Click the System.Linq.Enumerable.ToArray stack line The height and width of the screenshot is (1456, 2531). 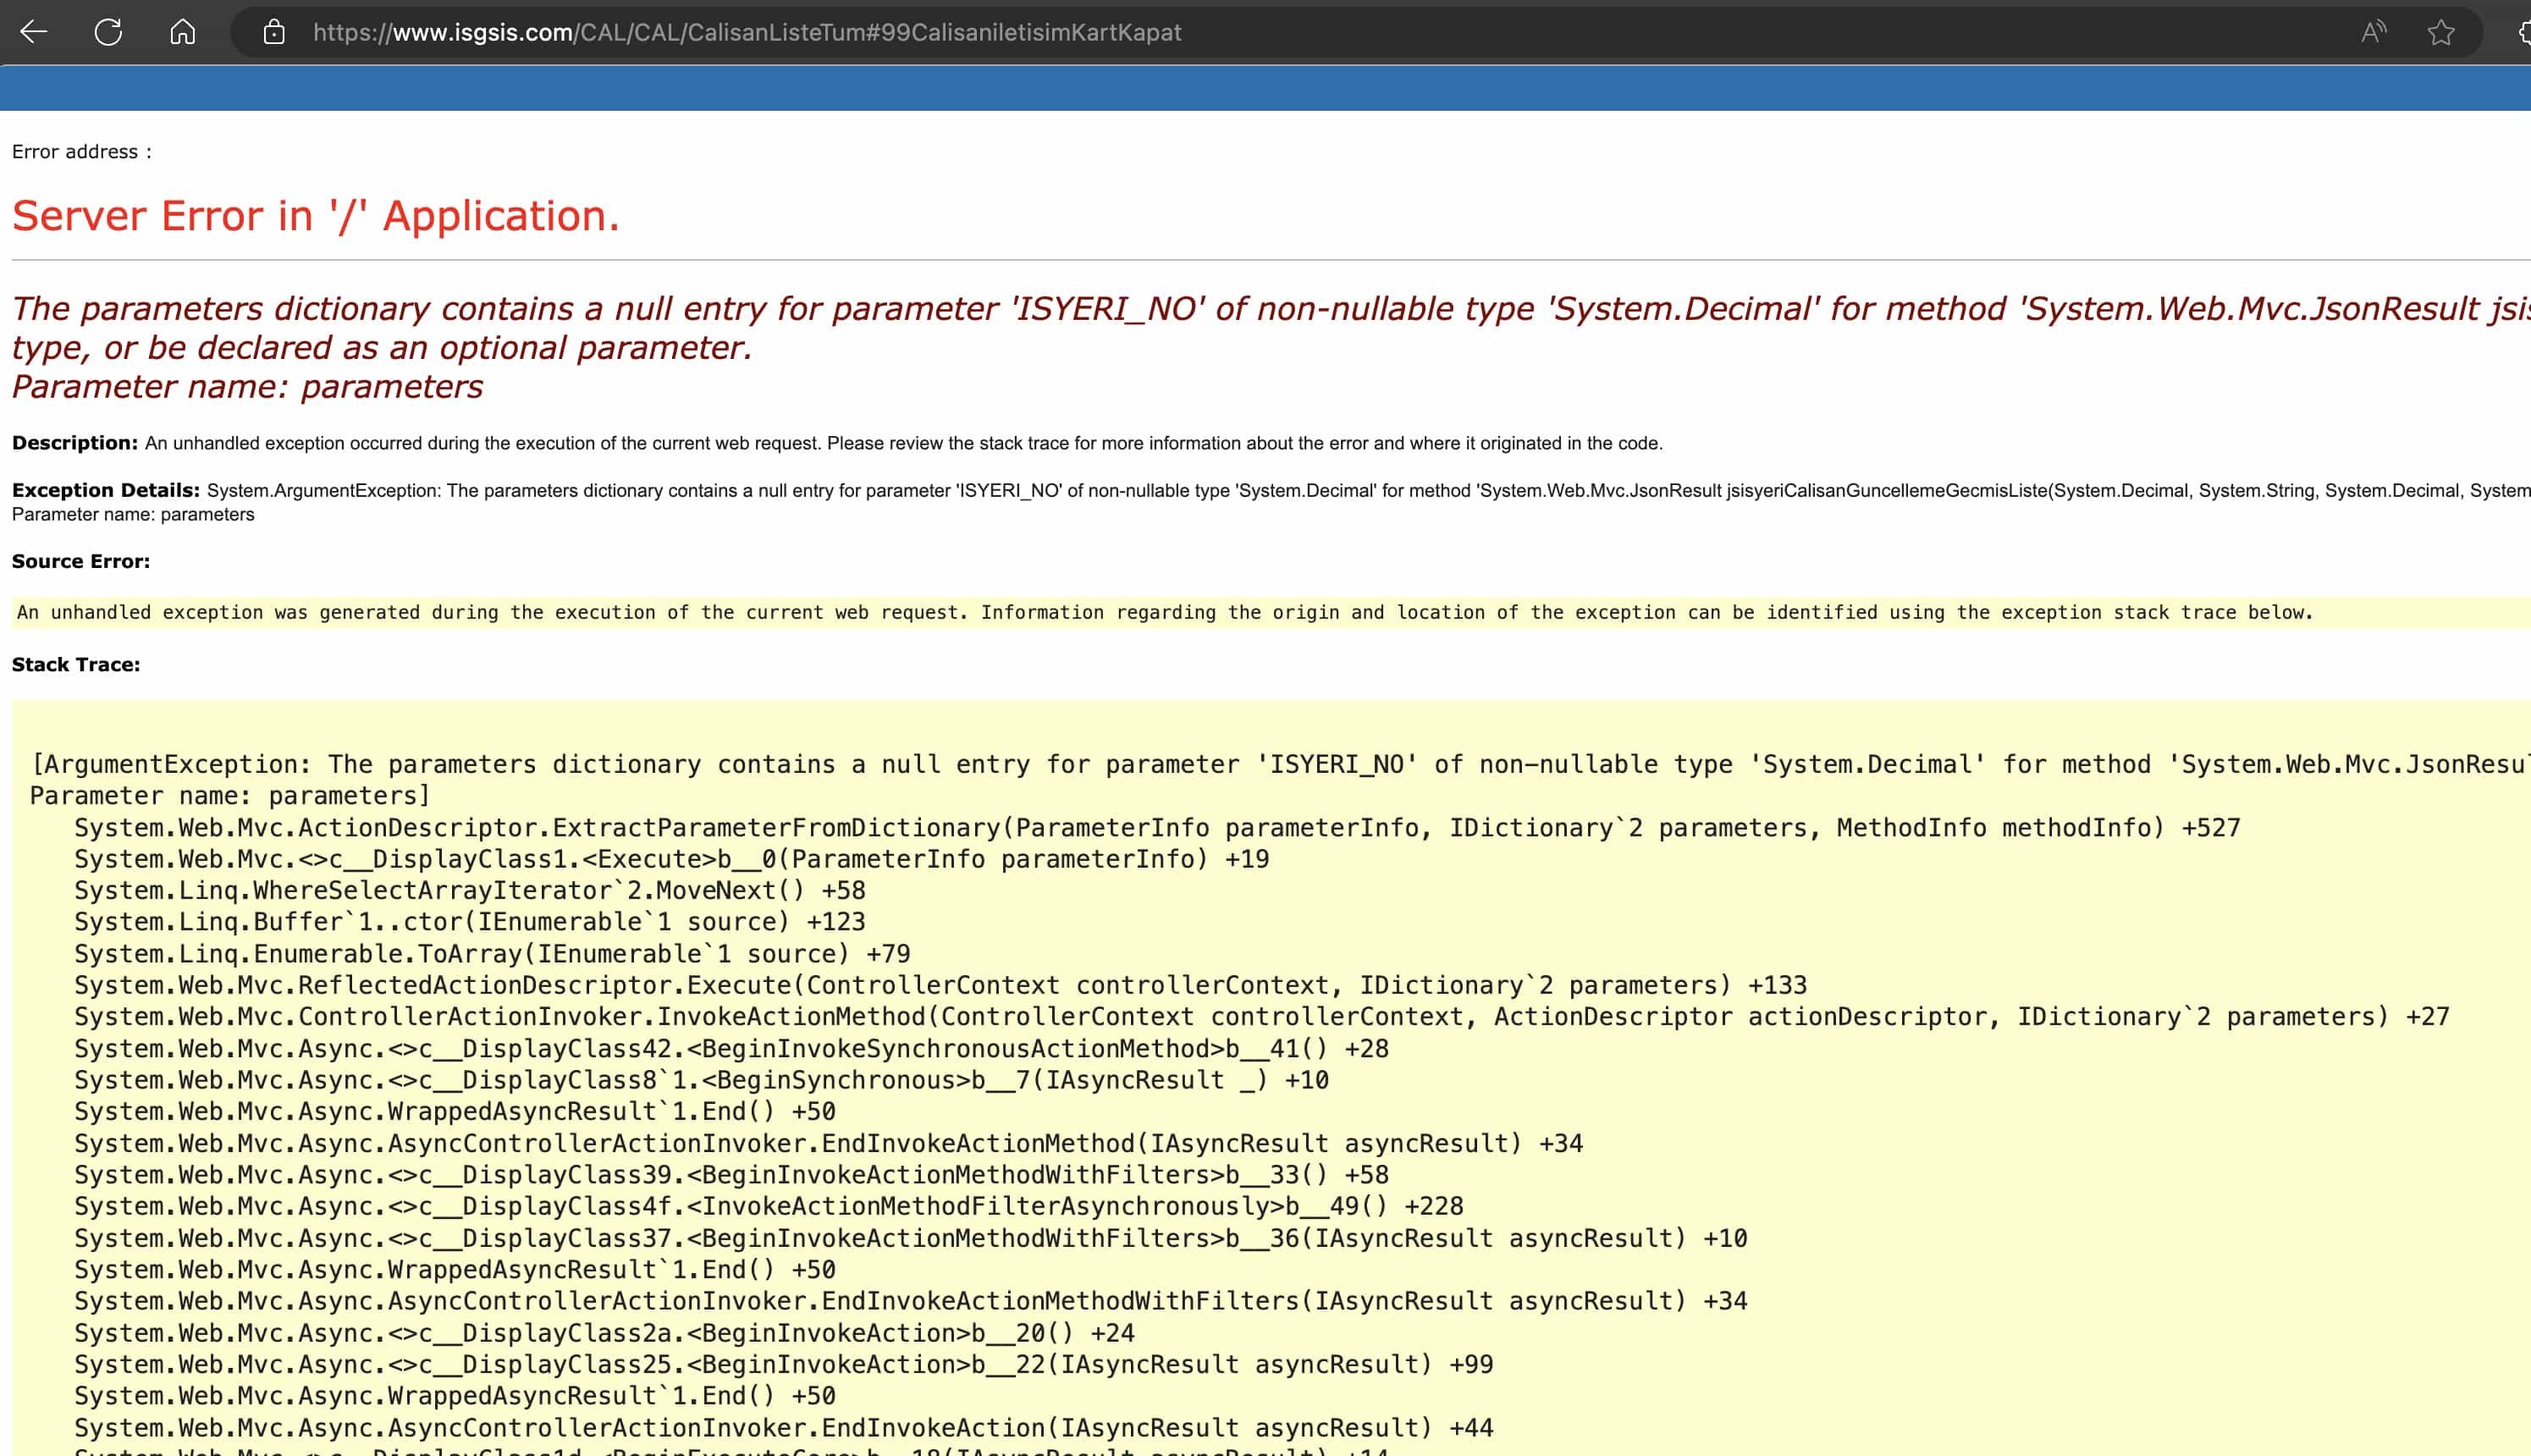pyautogui.click(x=491, y=954)
